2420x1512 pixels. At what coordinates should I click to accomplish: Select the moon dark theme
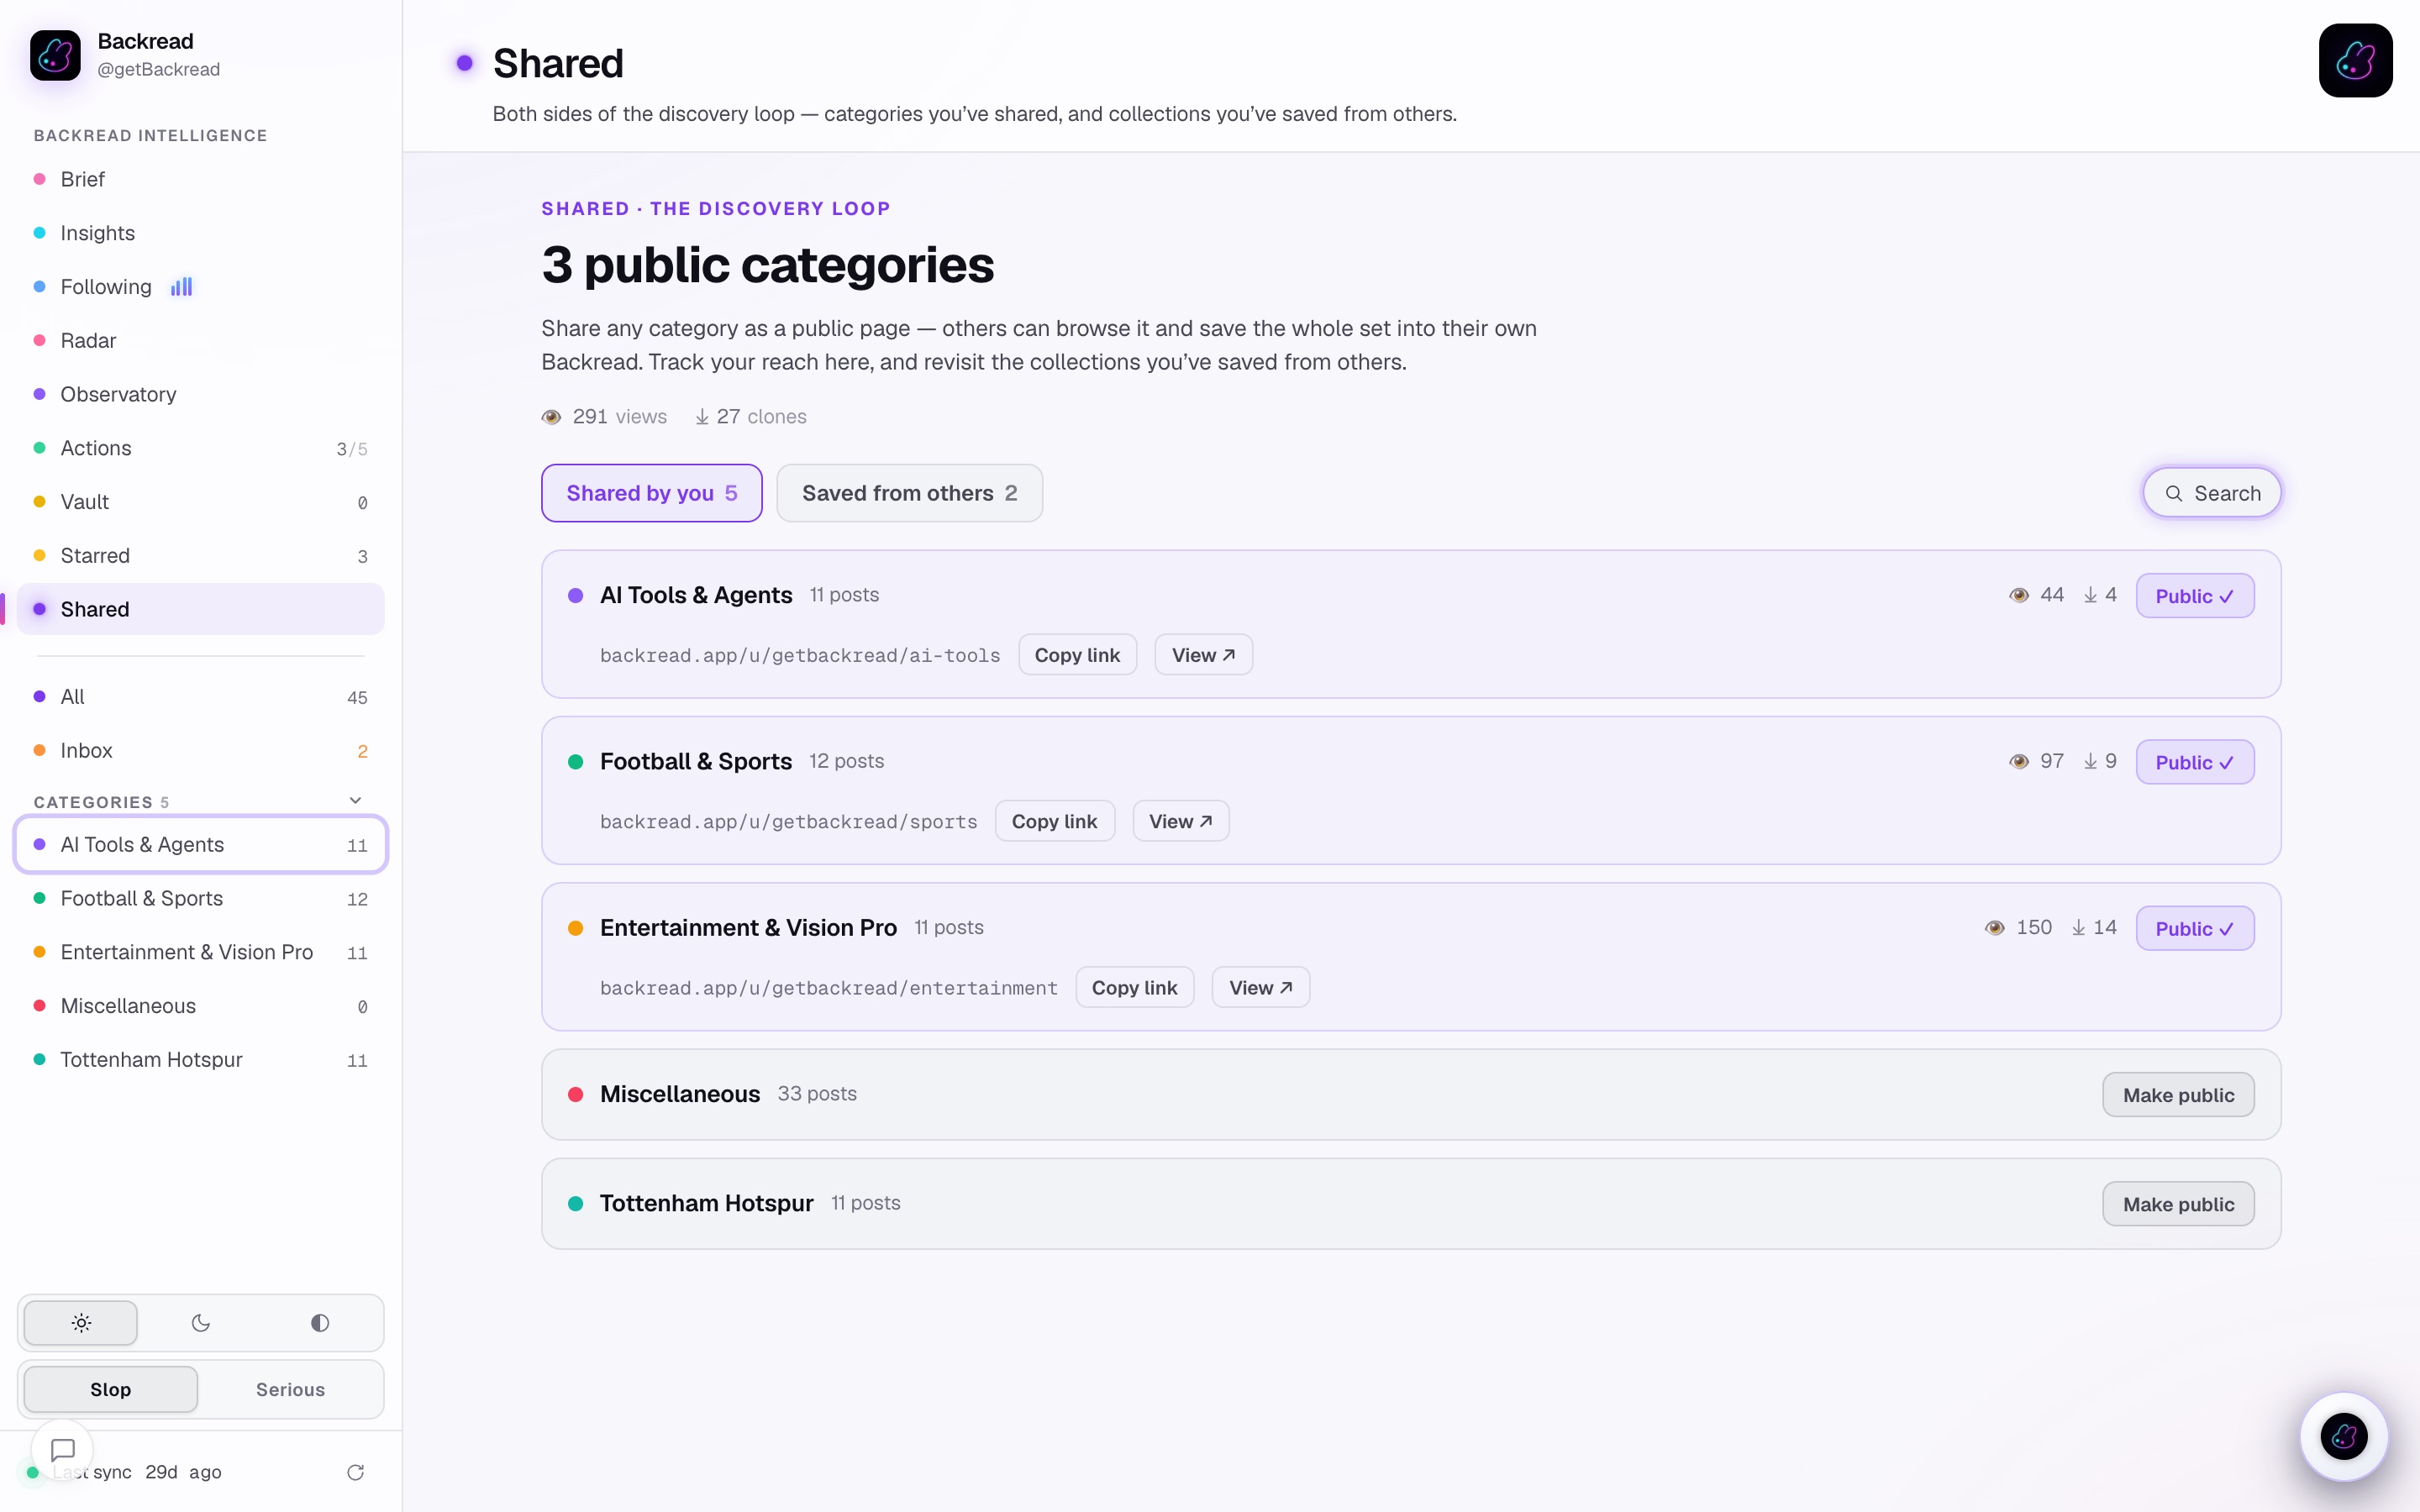pos(201,1323)
